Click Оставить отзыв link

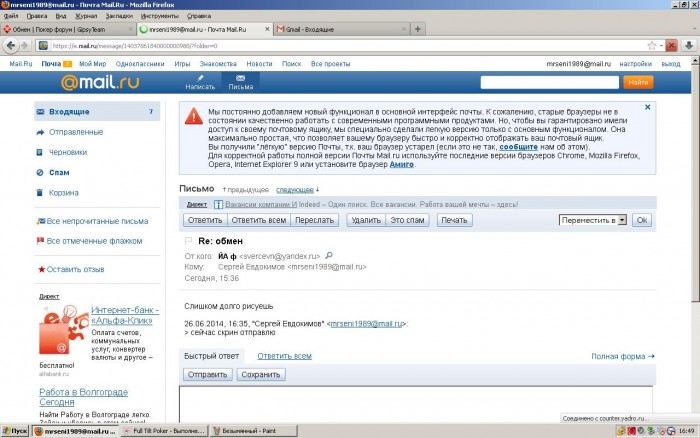75,269
